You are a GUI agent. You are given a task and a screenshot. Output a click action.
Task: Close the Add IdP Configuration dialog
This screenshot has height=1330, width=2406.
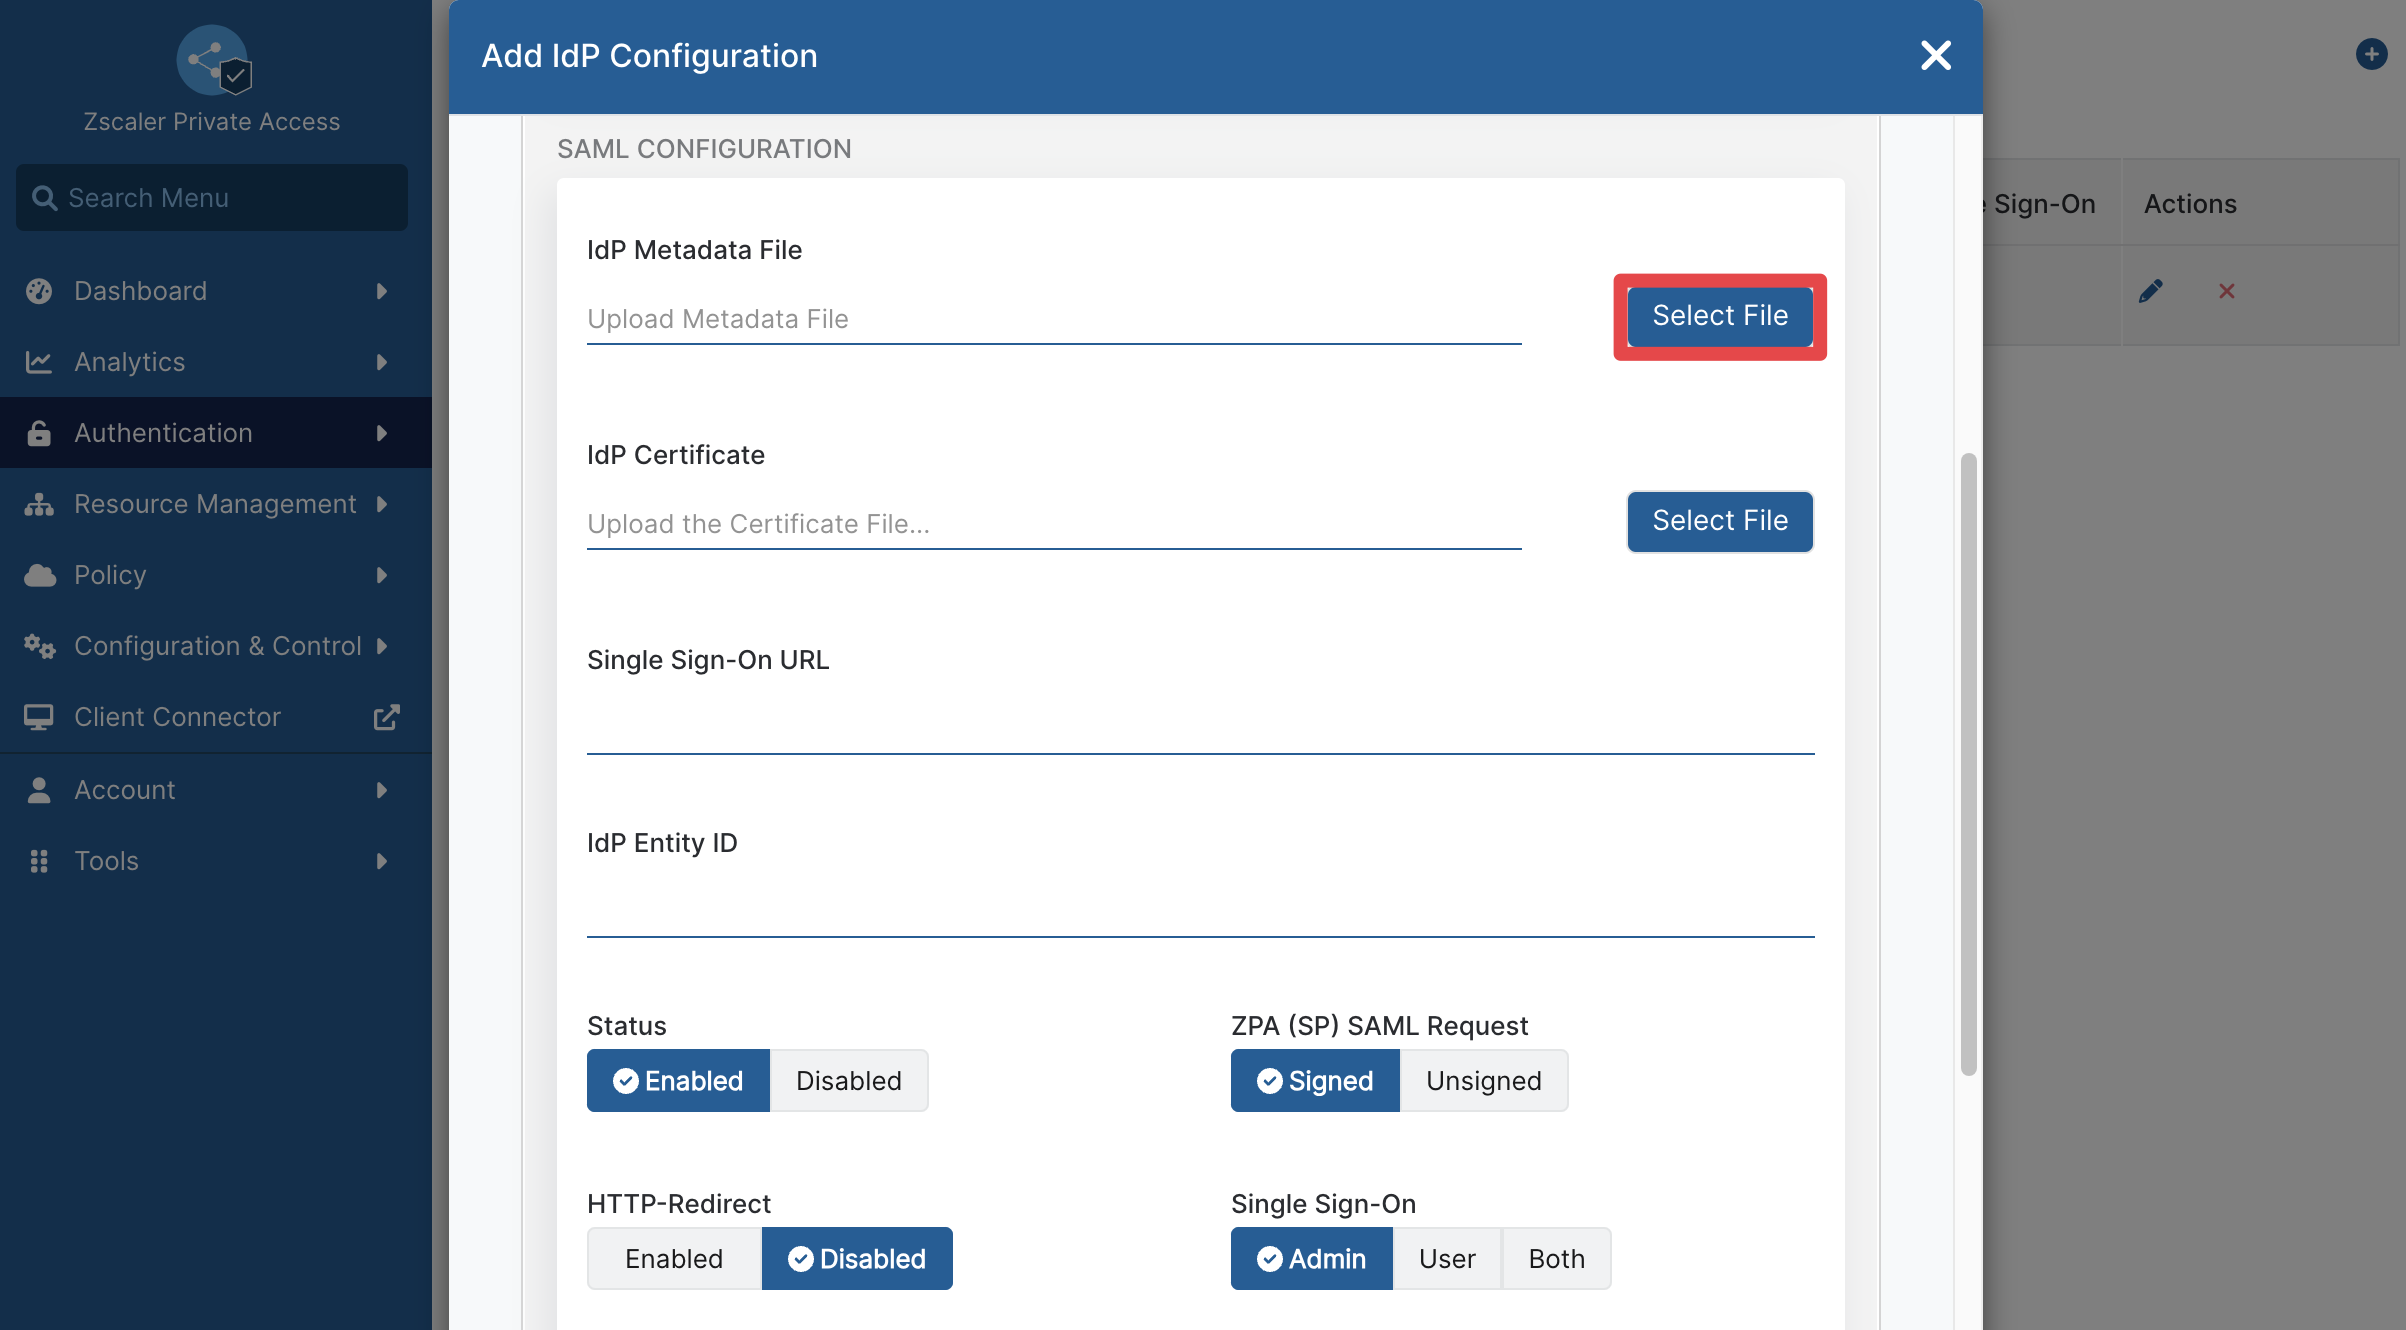[1936, 55]
